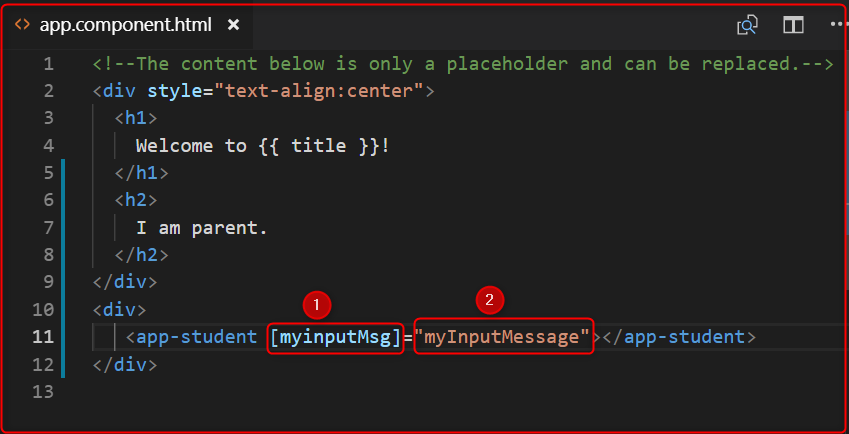Click red annotation marker number 2
849x434 pixels.
coord(489,299)
